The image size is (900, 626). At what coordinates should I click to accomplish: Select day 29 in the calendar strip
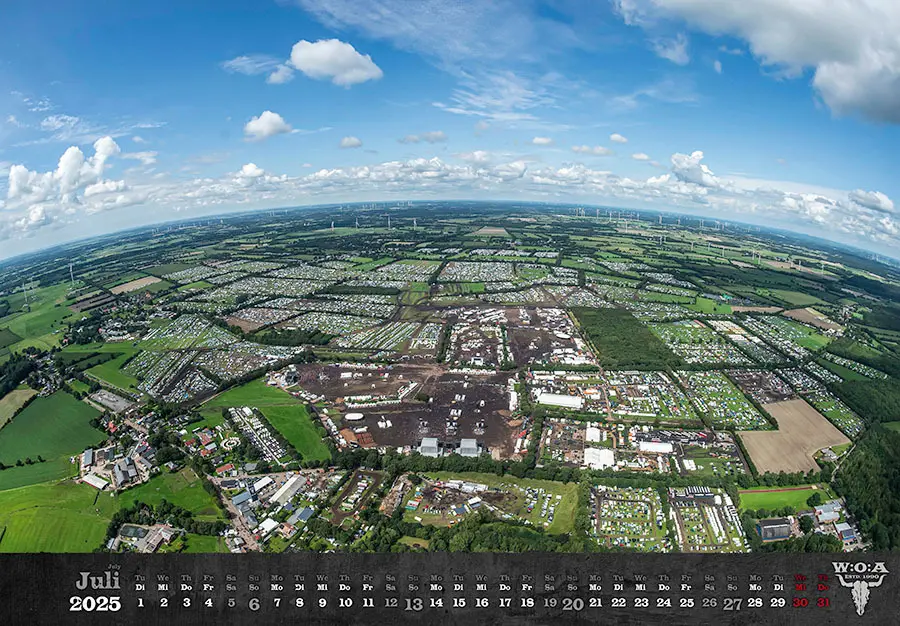(778, 602)
